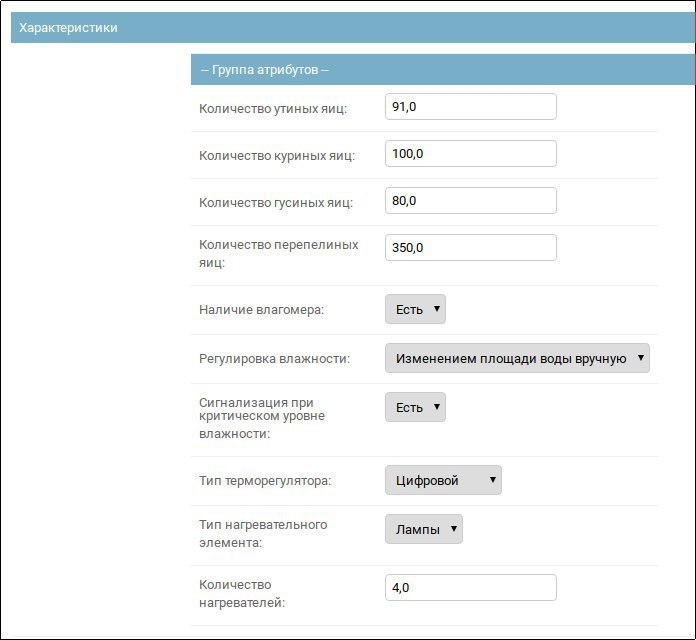Image resolution: width=696 pixels, height=640 pixels.
Task: Click the Сигнализация при критическом уровне влажности label
Action: [x=262, y=418]
